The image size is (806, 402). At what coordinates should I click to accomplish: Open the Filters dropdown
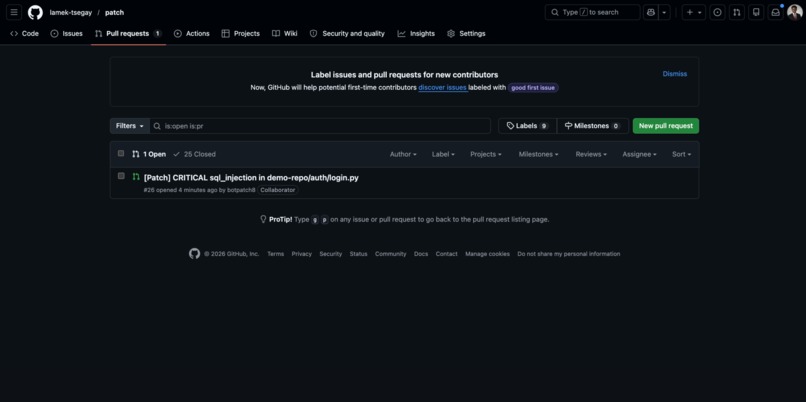point(130,126)
